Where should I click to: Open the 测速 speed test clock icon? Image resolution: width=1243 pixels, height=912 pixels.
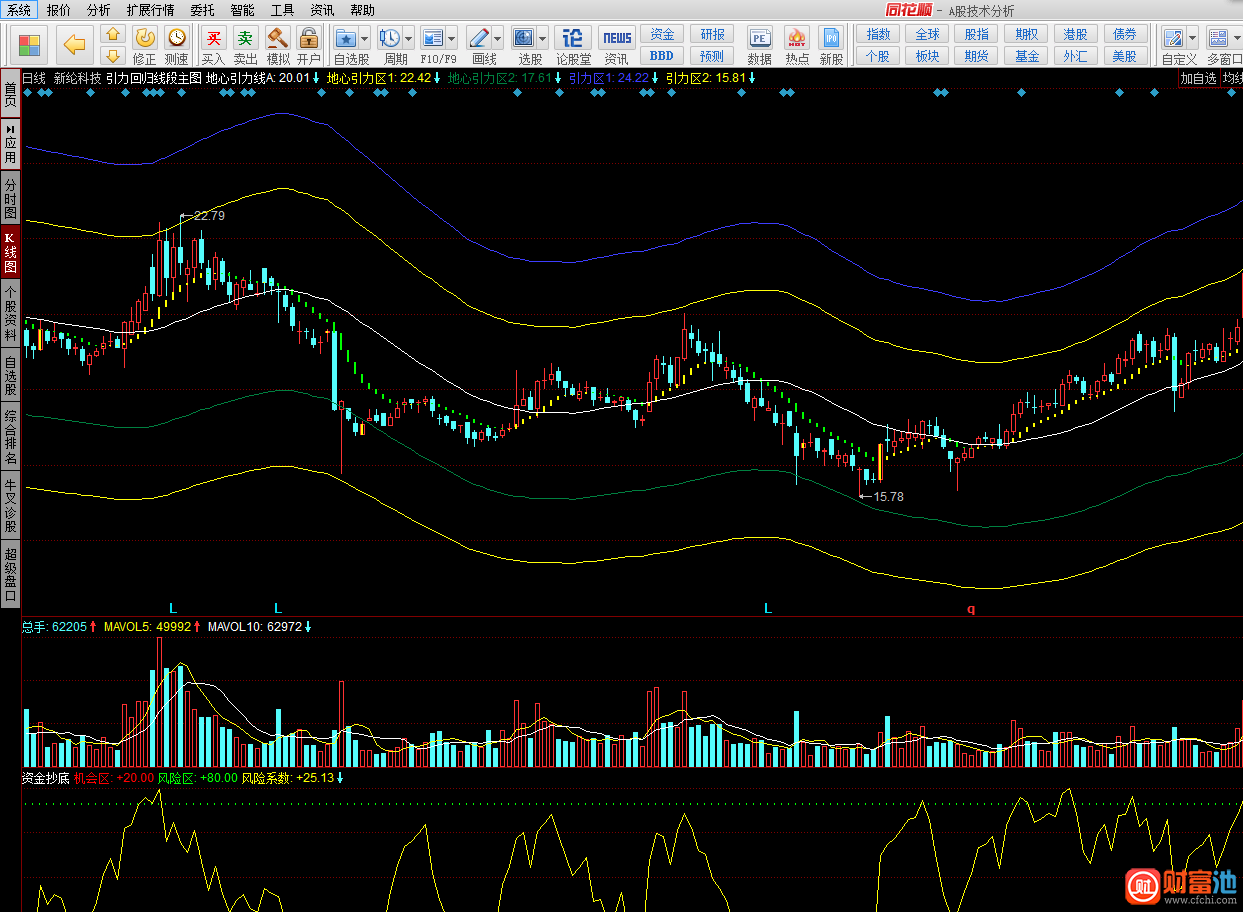[177, 38]
